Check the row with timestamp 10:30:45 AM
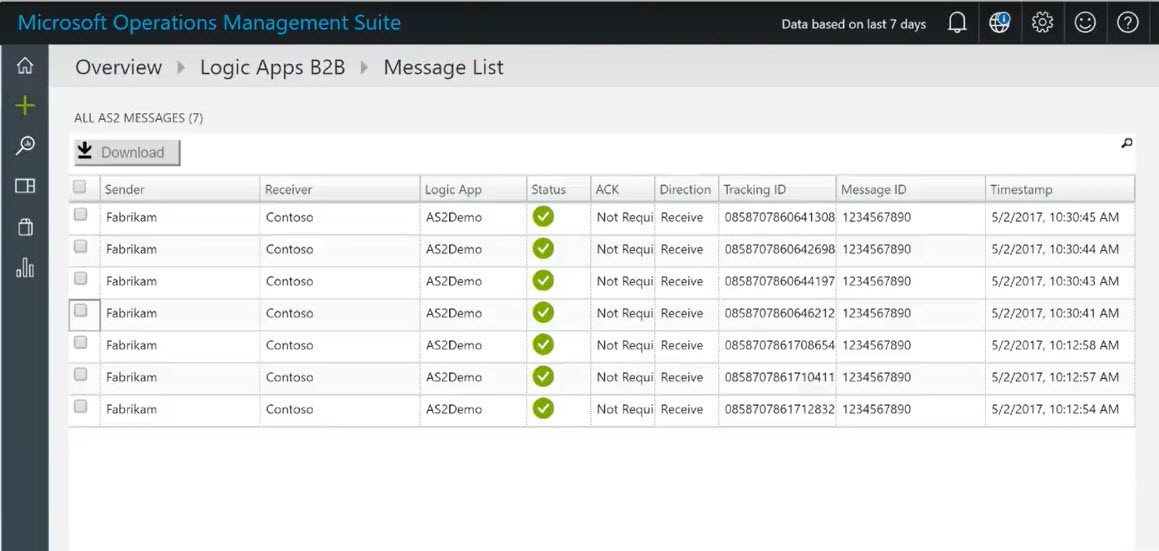 [x=81, y=214]
